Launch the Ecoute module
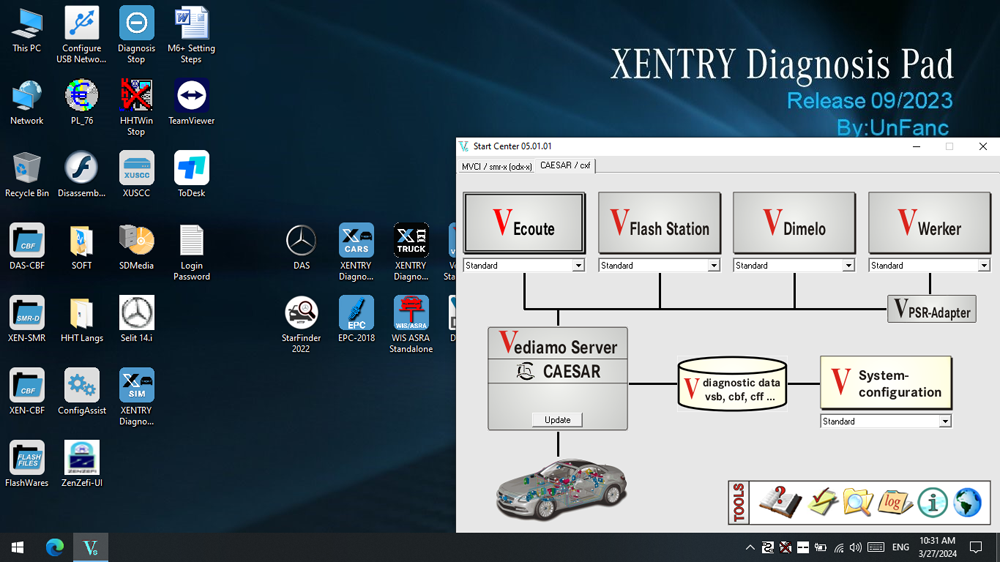The width and height of the screenshot is (1000, 562). click(524, 223)
